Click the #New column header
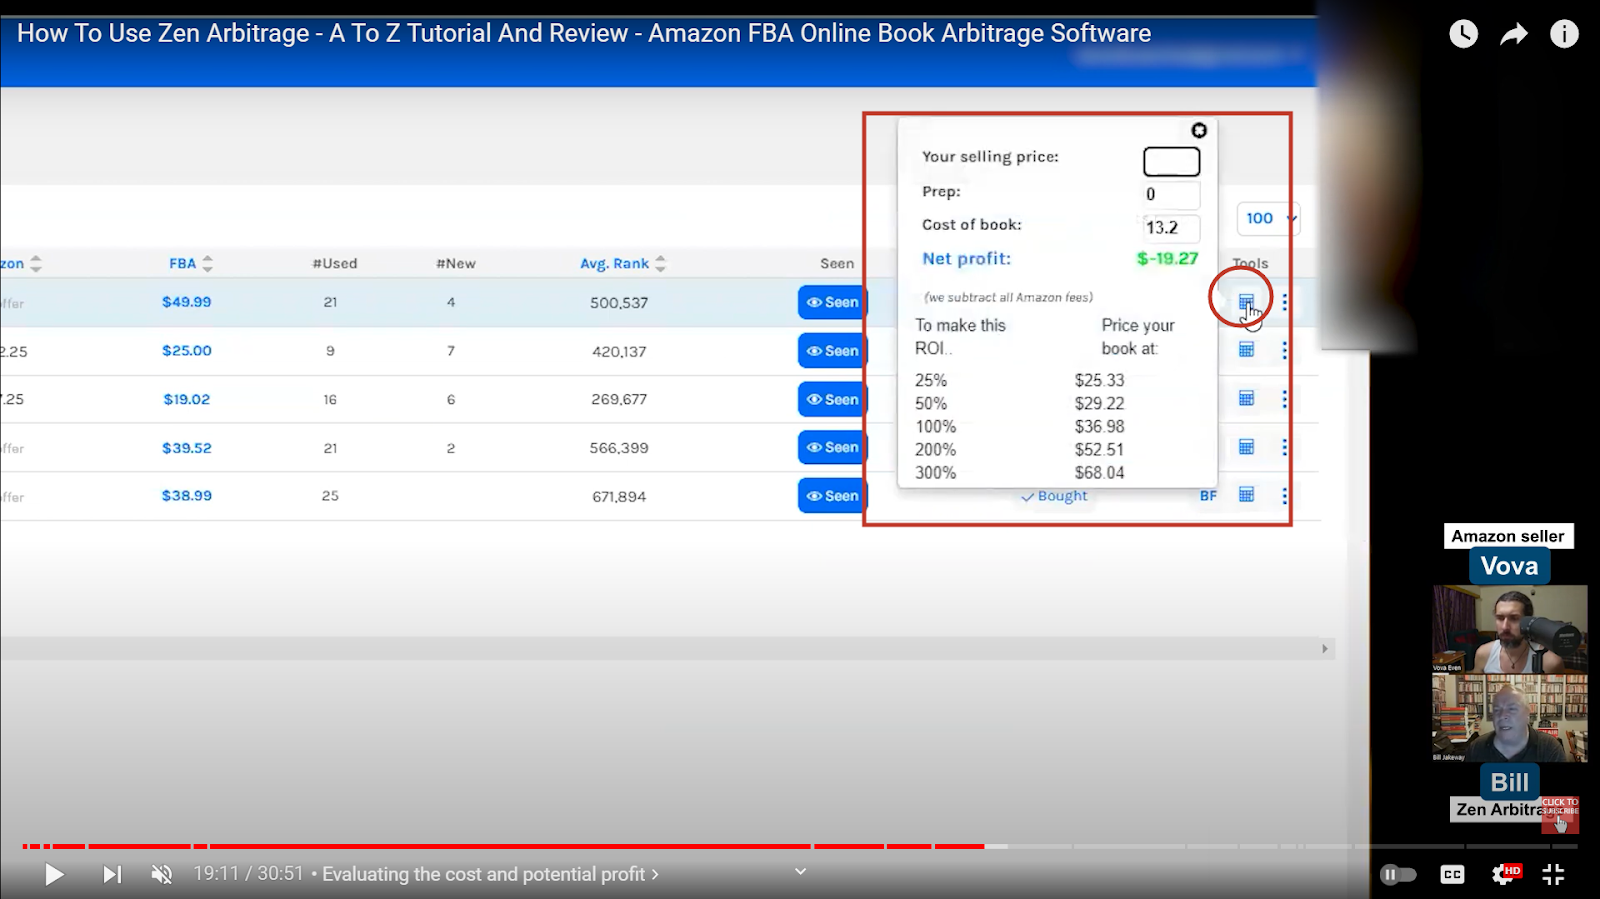 tap(456, 263)
